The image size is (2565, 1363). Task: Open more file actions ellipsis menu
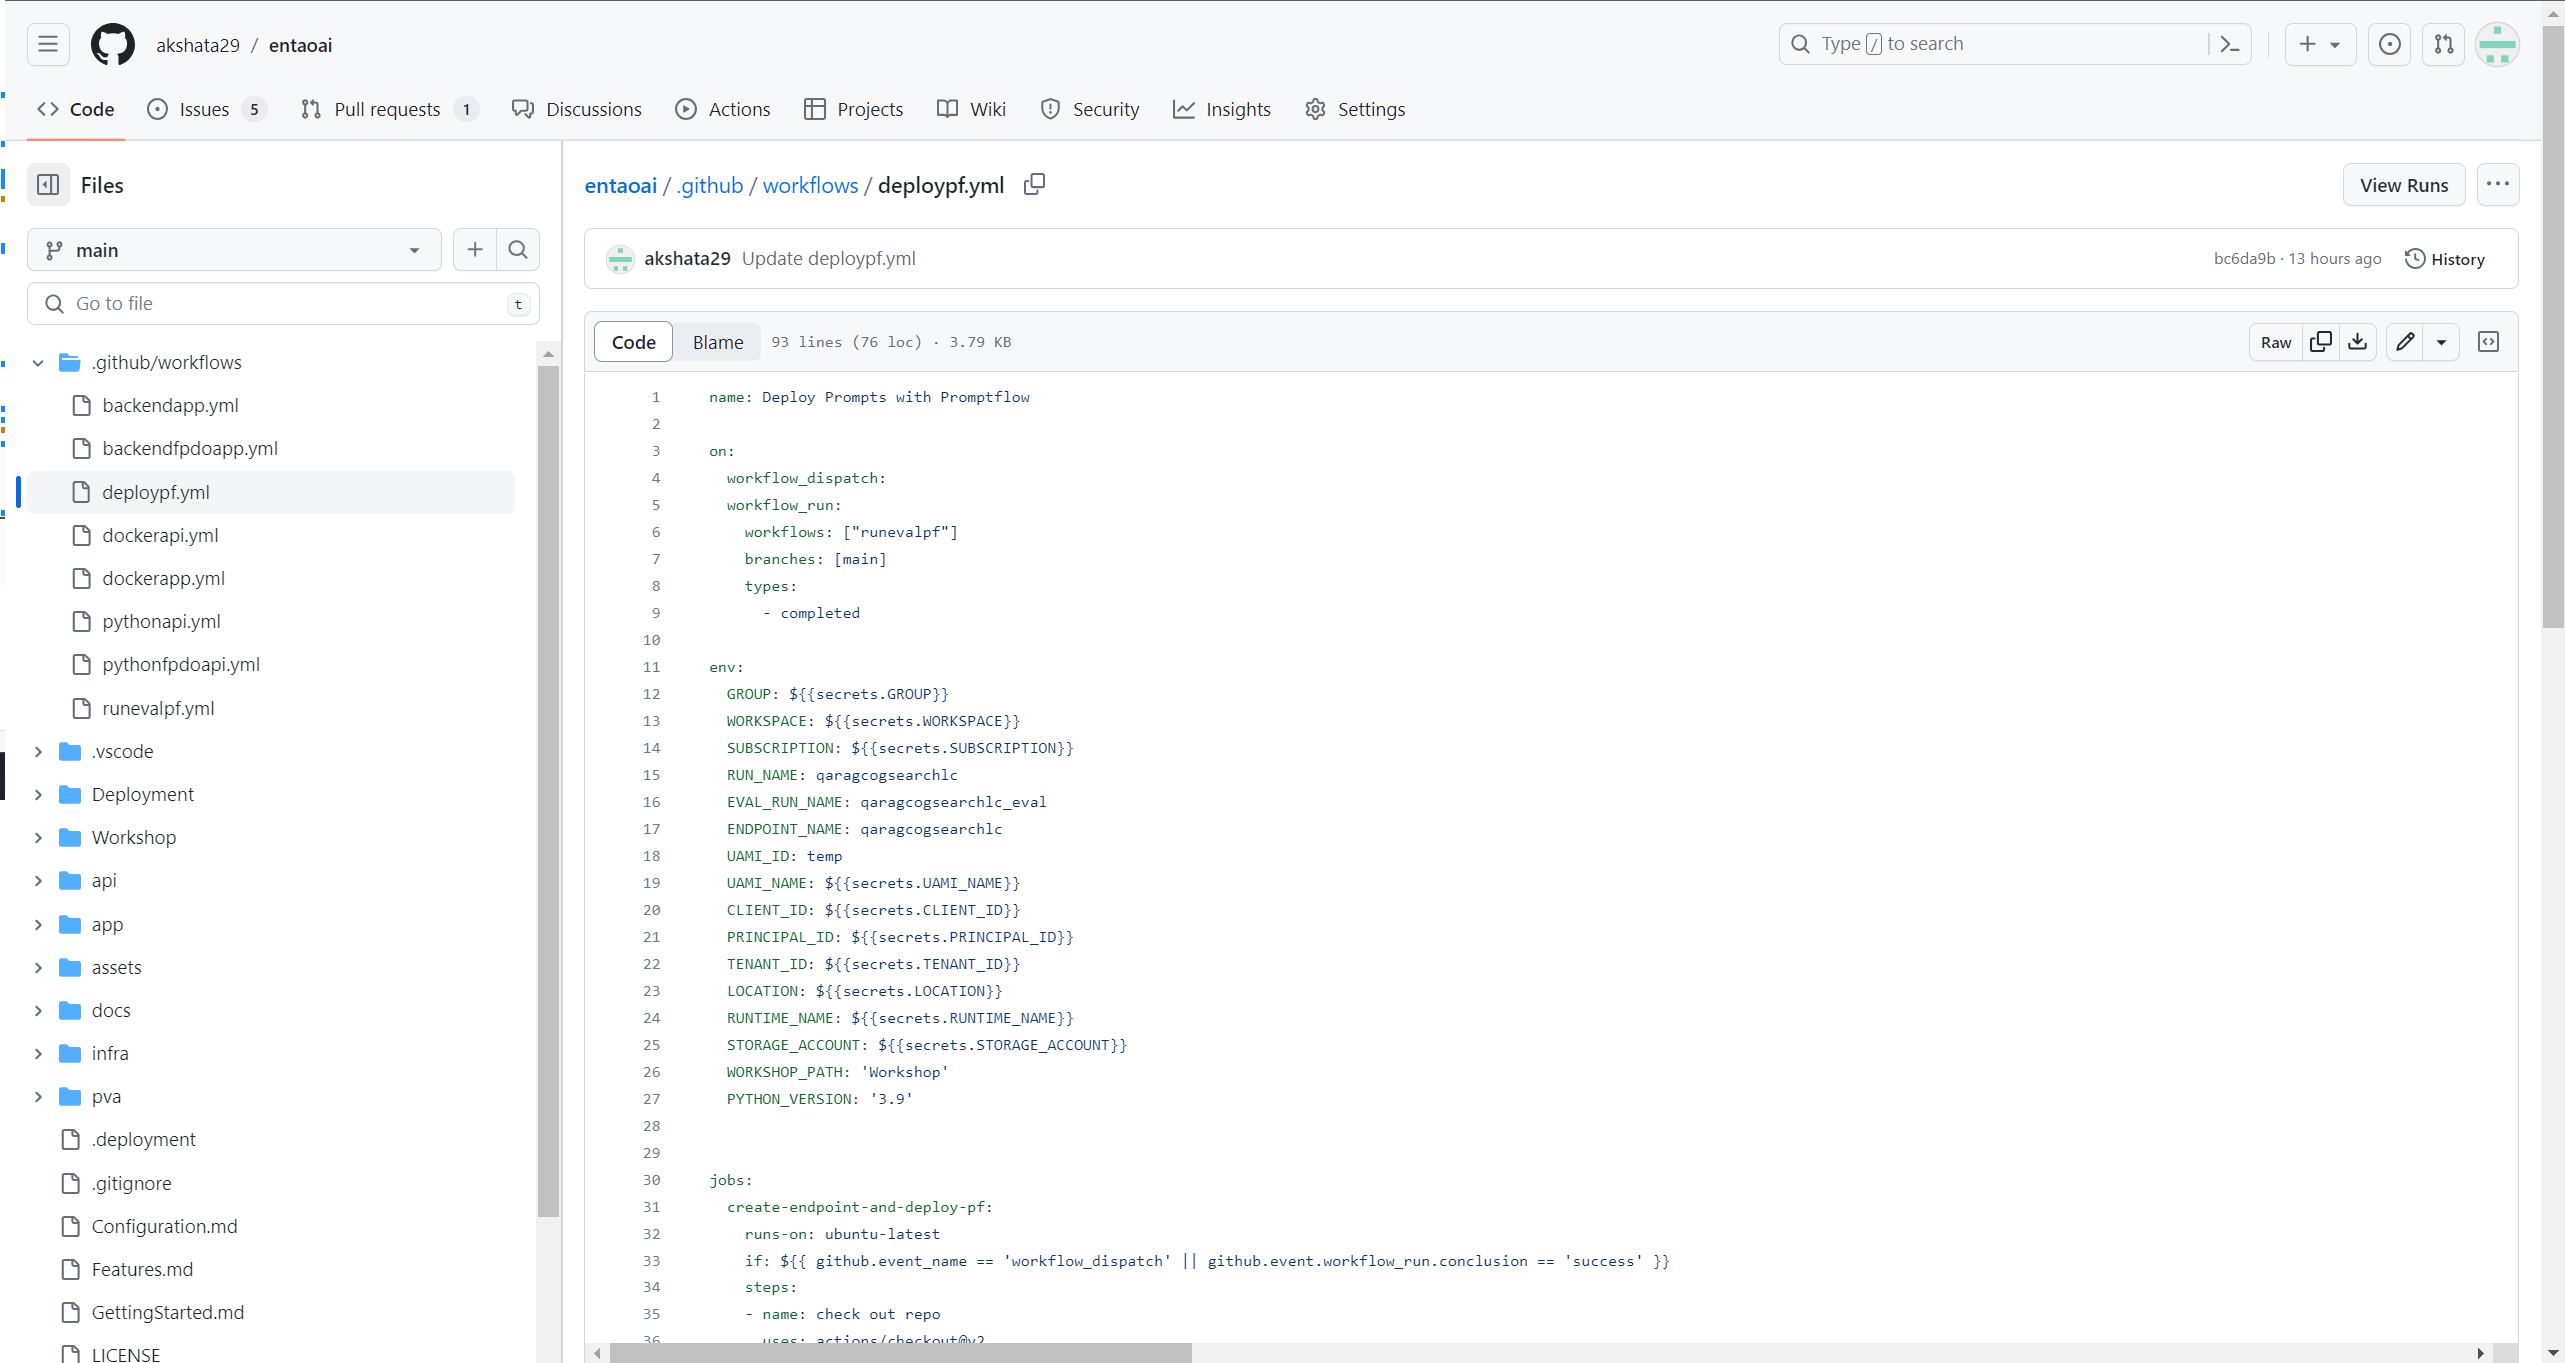pos(2498,185)
